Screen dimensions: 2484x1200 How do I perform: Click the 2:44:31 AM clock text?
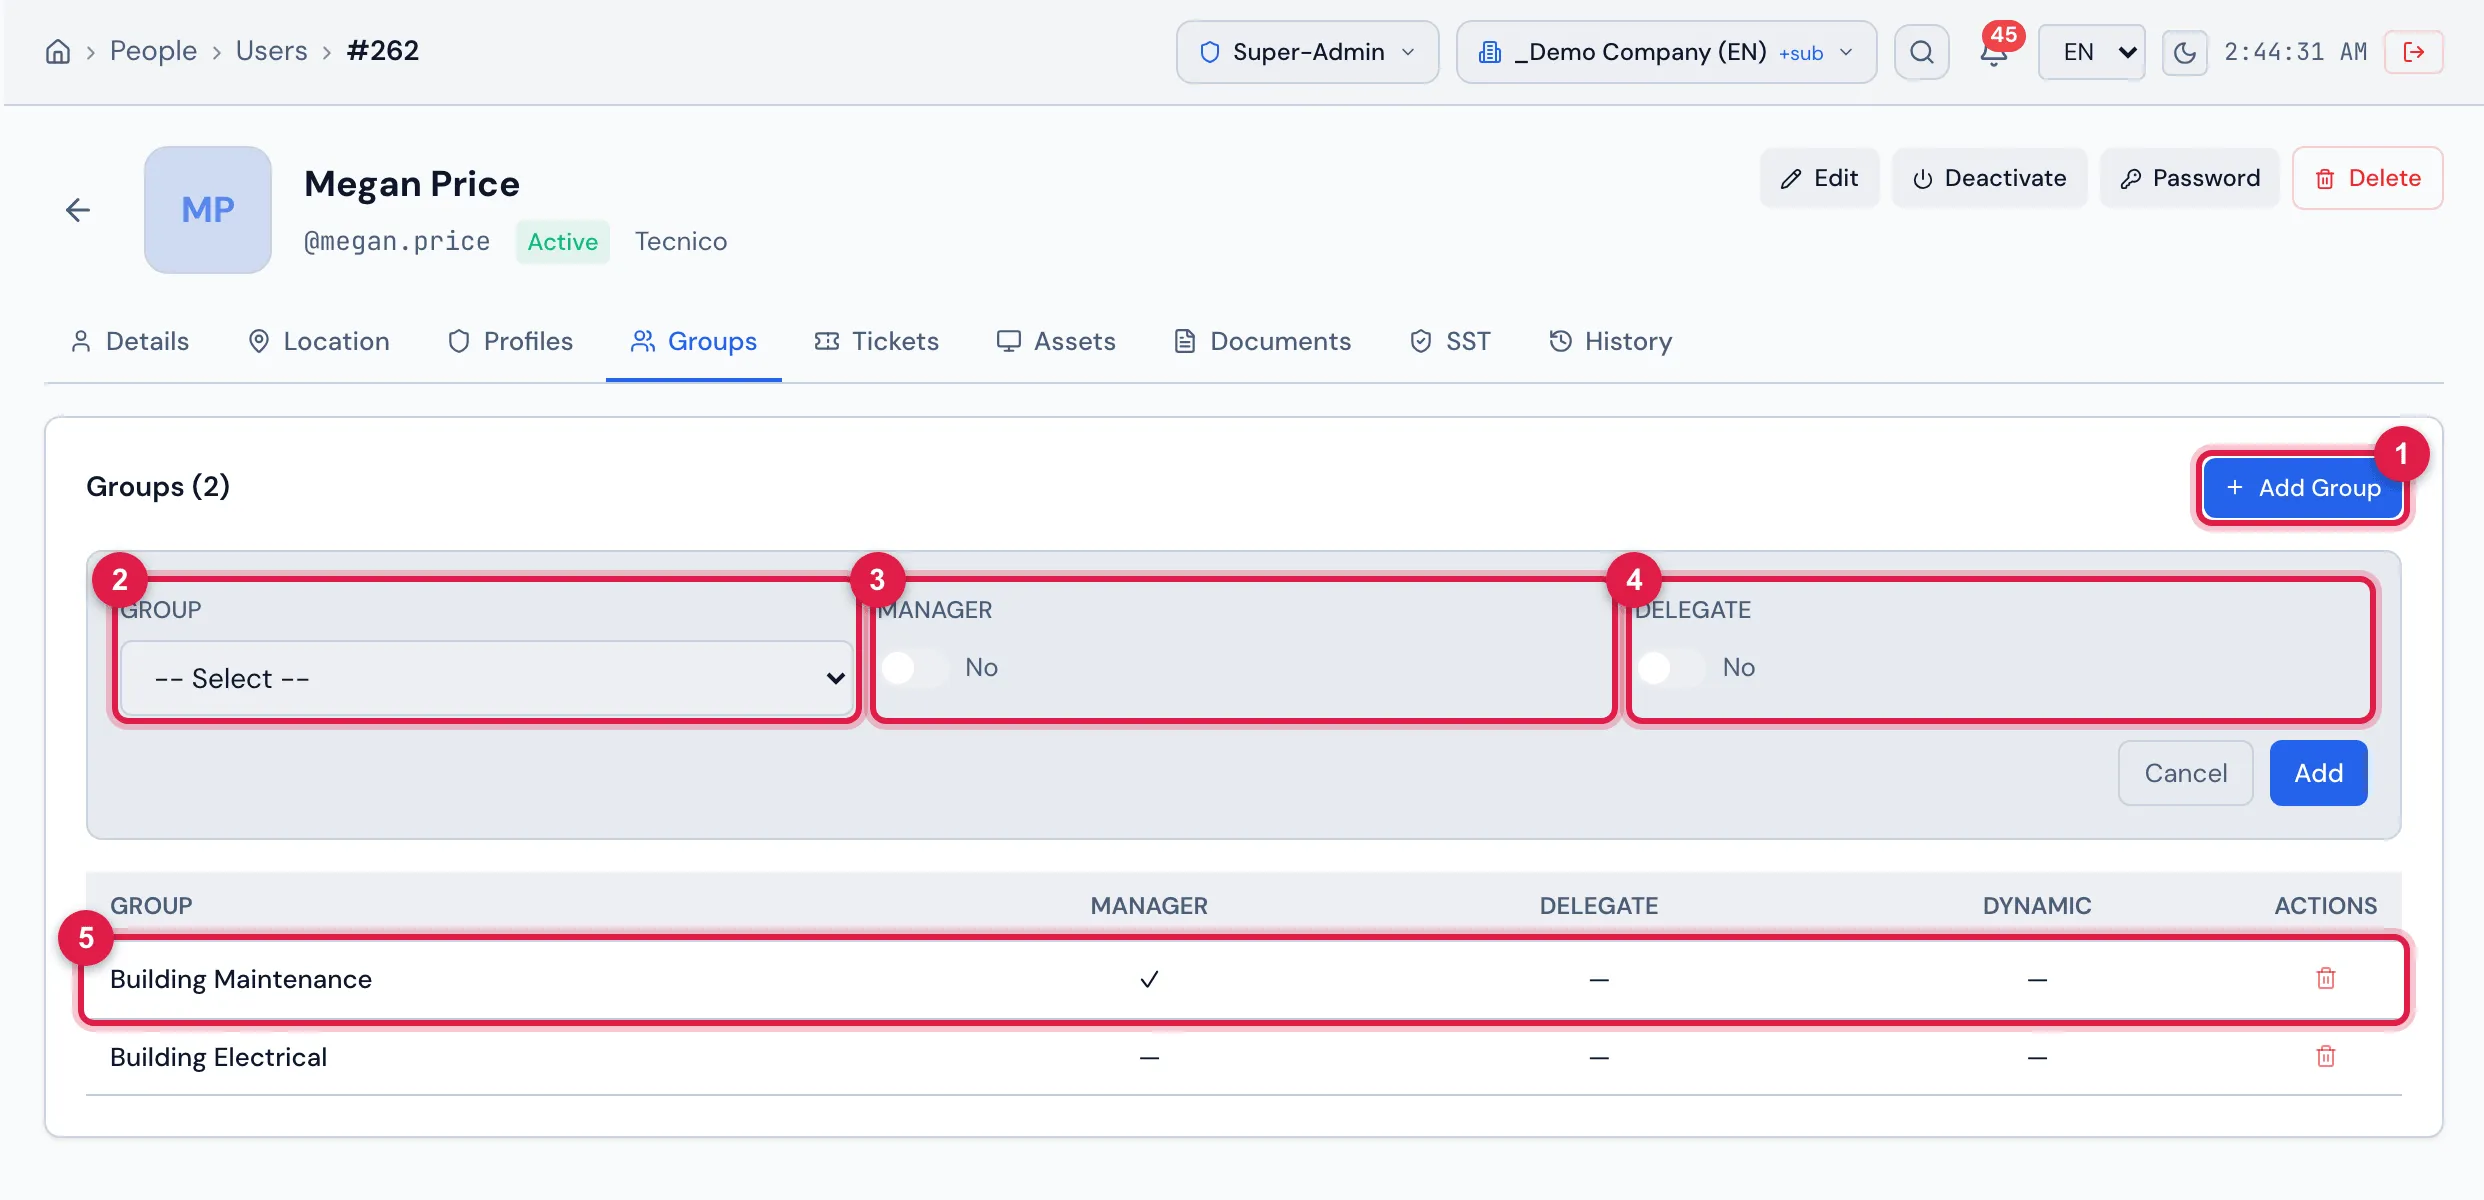pos(2295,52)
